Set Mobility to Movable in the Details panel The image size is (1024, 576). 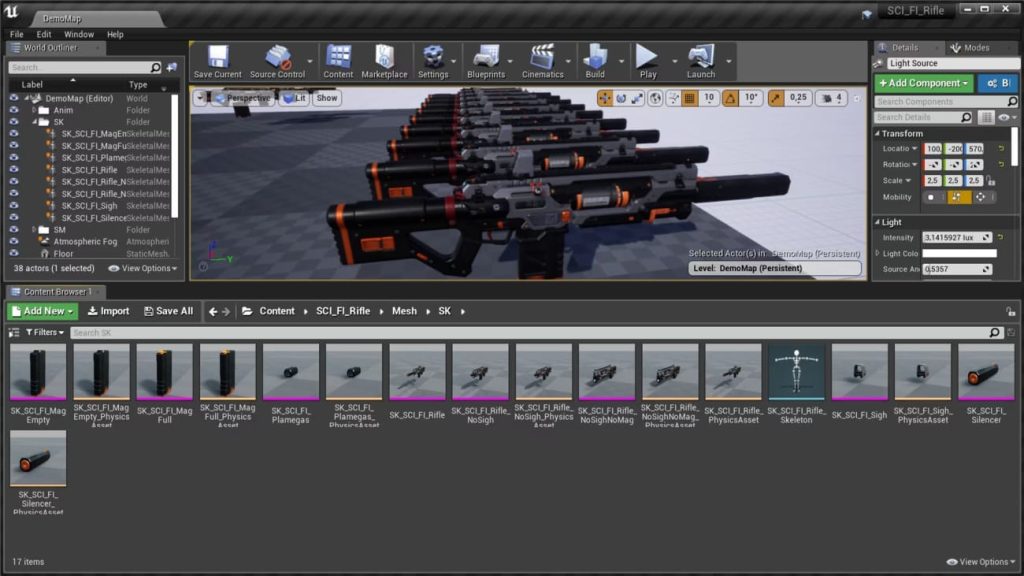point(982,197)
